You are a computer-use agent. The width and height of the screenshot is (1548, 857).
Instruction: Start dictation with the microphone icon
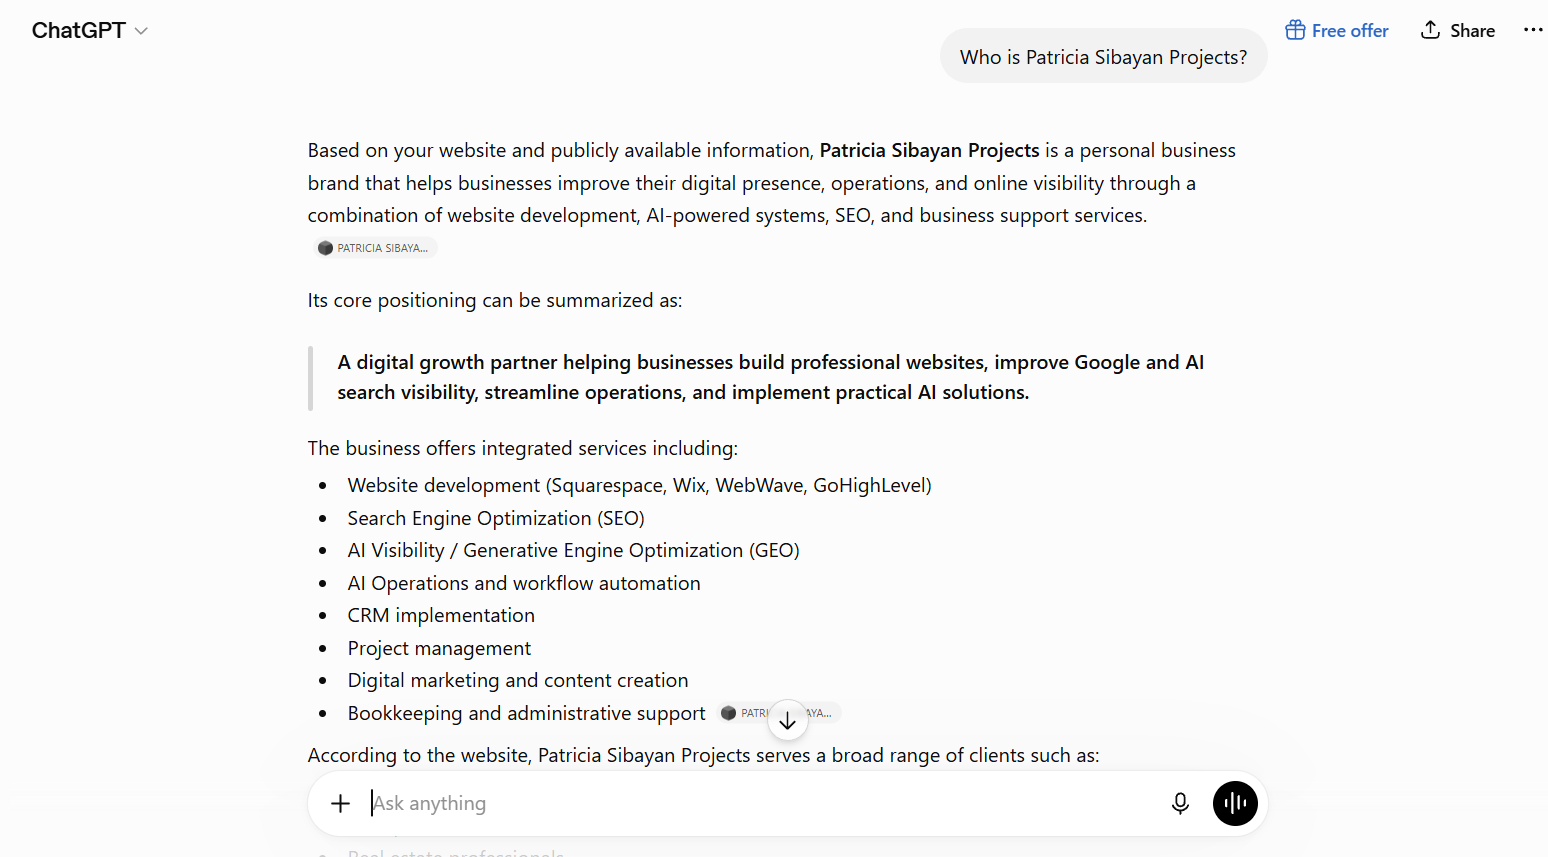[1180, 803]
